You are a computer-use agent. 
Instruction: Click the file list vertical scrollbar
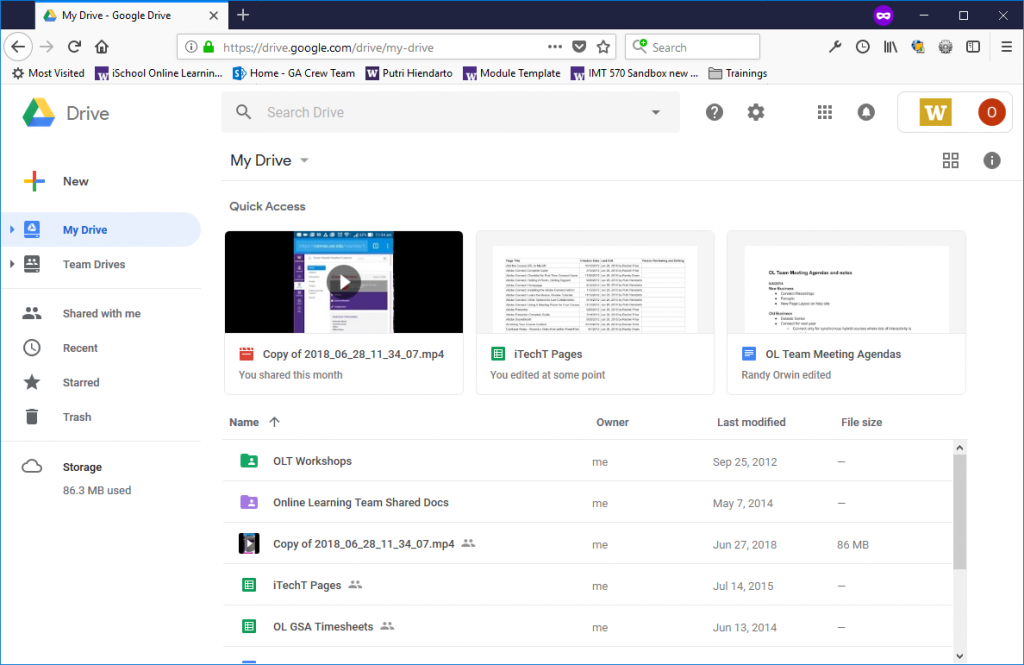(959, 511)
